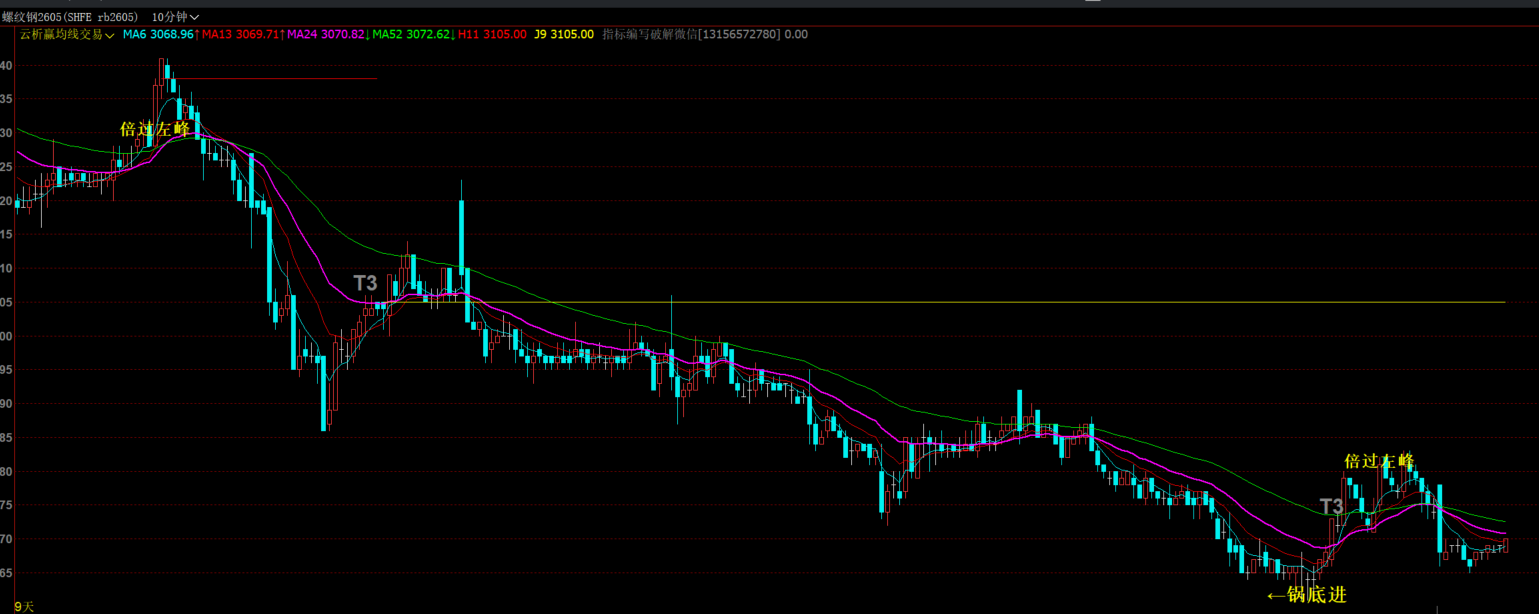1539x614 pixels.
Task: Click the yellow J9 3105.00 value
Action: 564,34
